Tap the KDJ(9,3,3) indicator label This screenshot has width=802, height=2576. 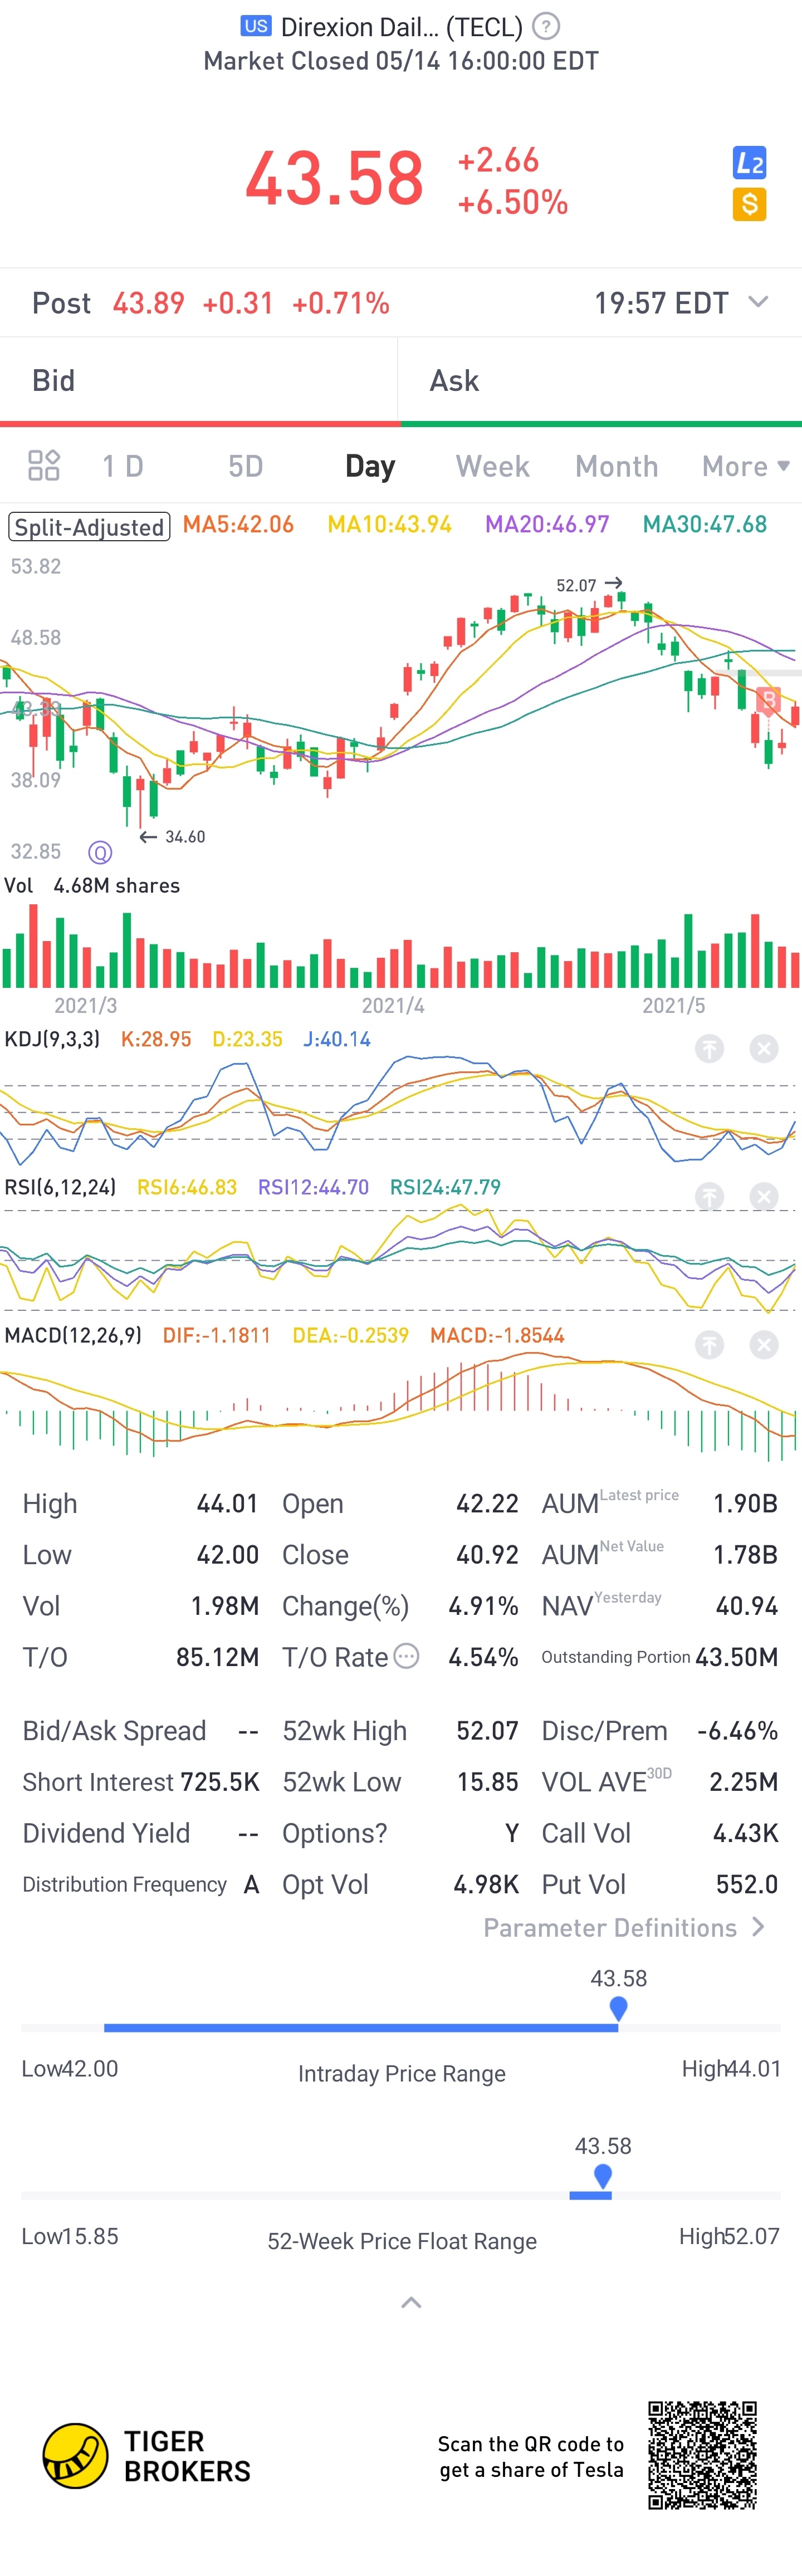coord(52,1039)
